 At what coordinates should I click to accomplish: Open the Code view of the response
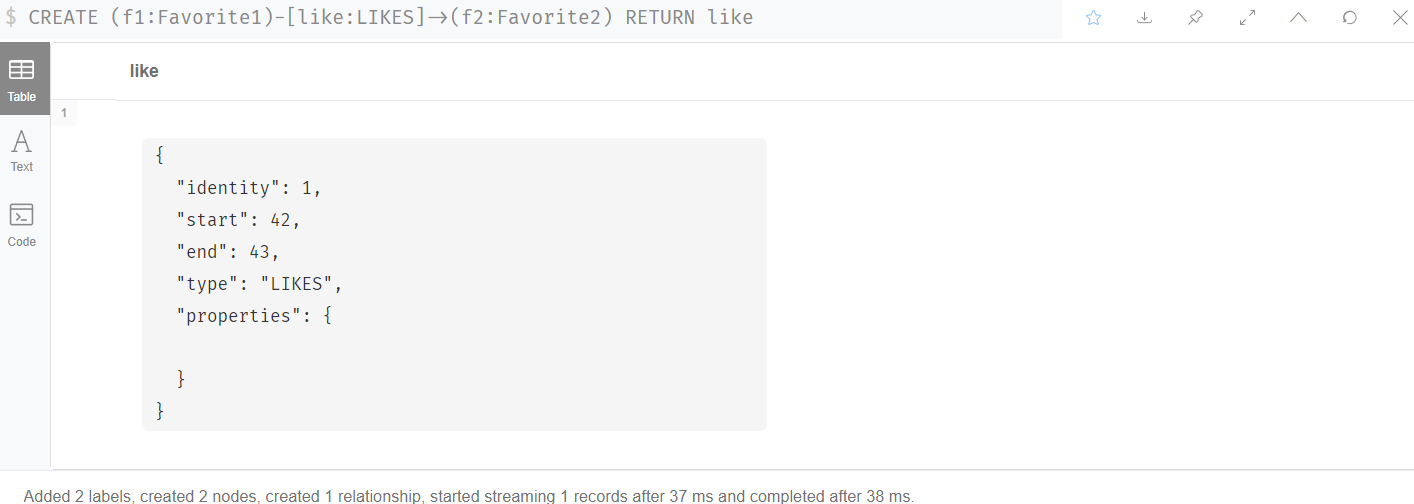[22, 225]
